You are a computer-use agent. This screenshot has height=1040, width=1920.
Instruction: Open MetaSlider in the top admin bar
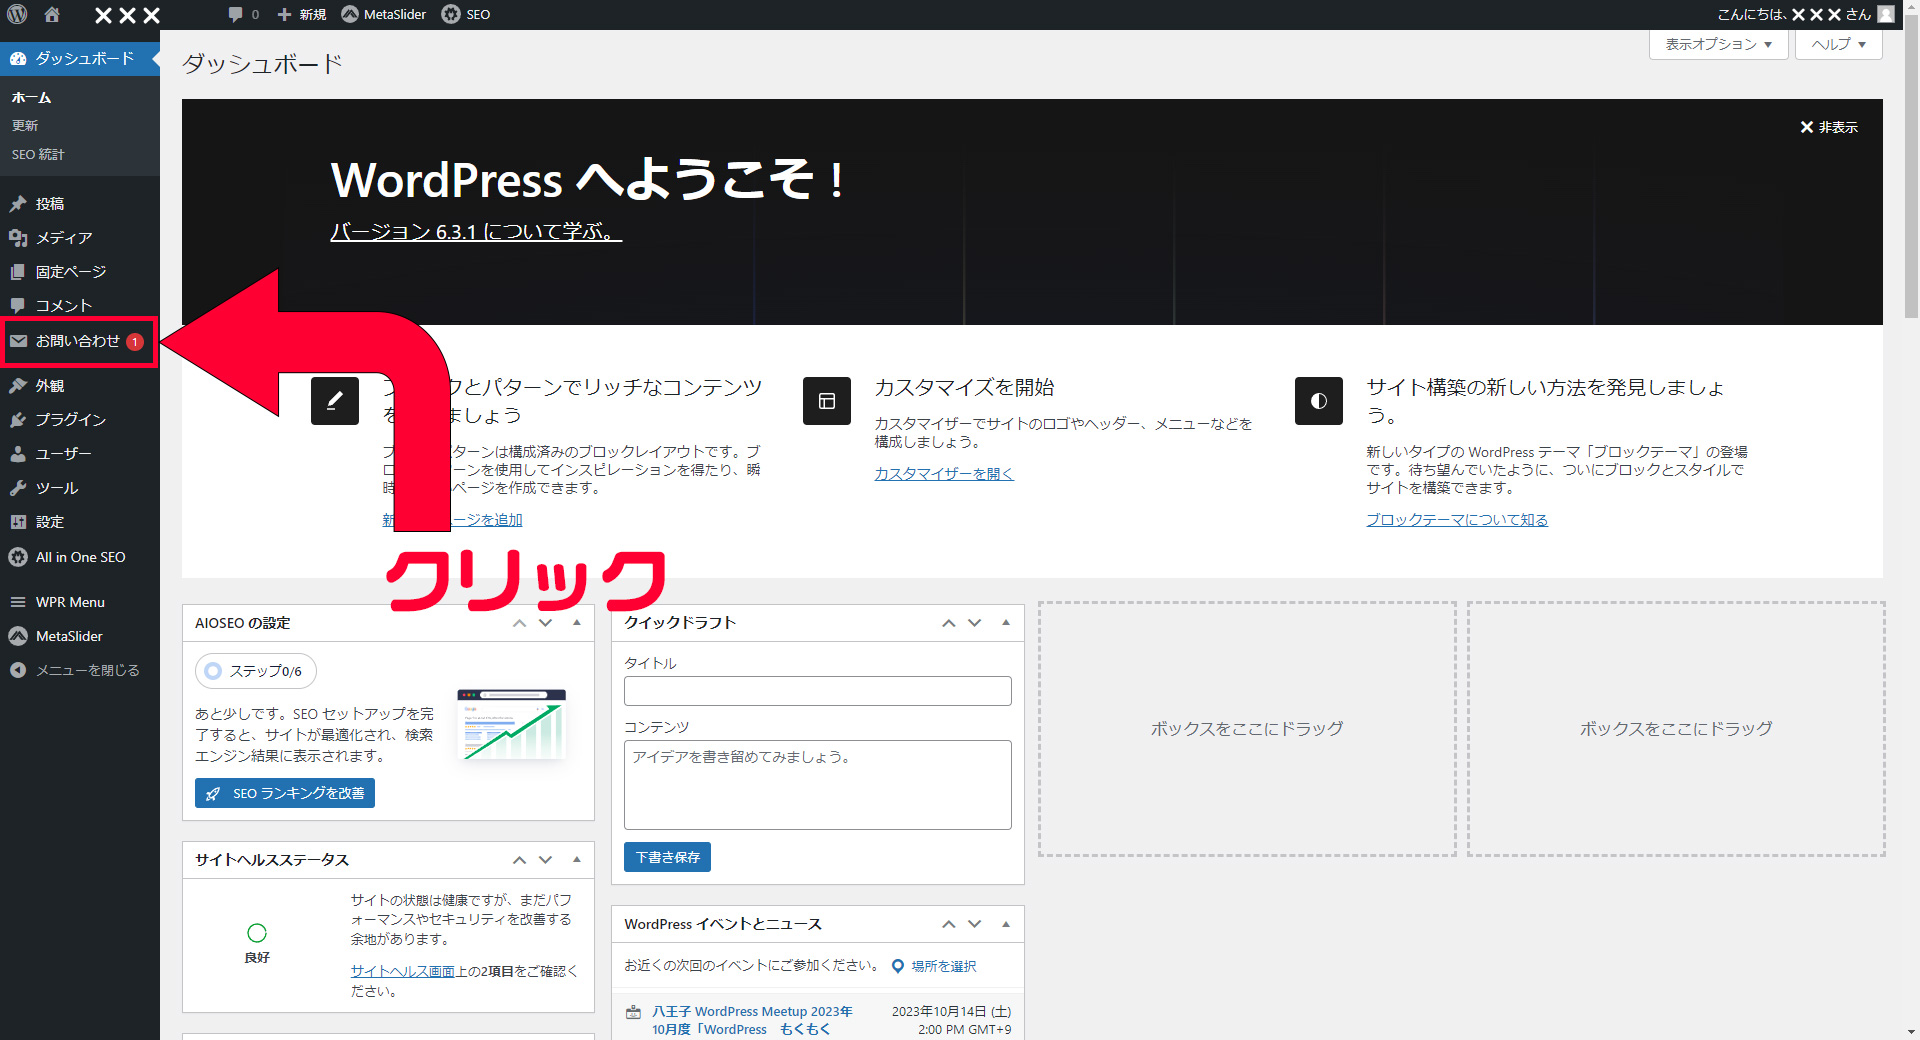[384, 14]
